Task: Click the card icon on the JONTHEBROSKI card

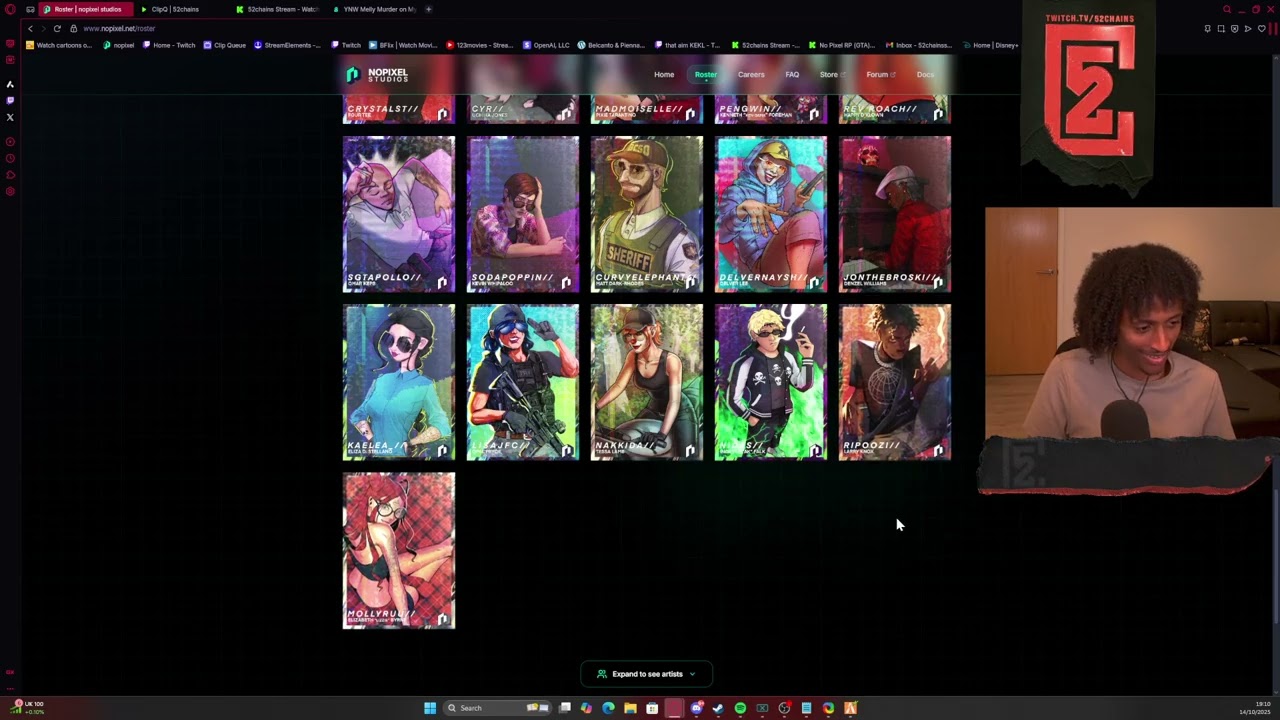Action: click(938, 283)
